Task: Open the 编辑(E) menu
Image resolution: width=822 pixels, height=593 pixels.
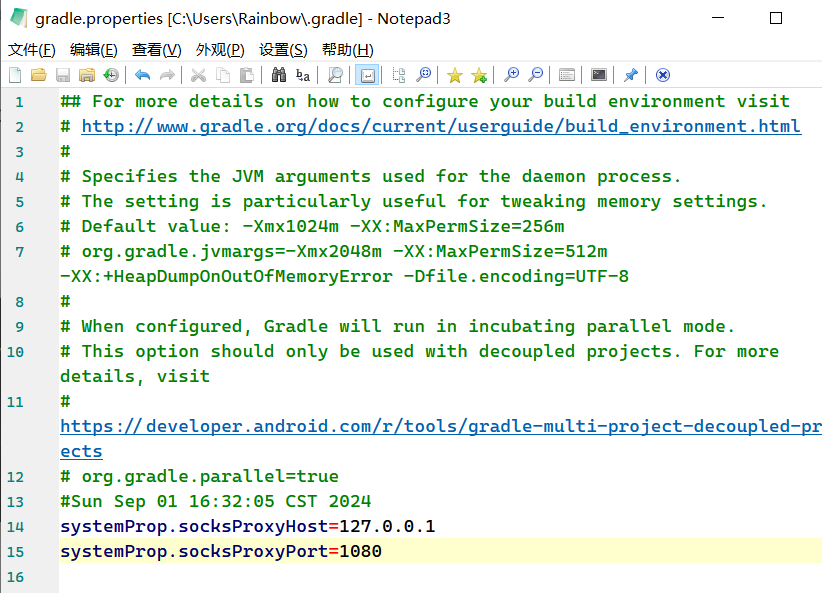Action: 93,50
